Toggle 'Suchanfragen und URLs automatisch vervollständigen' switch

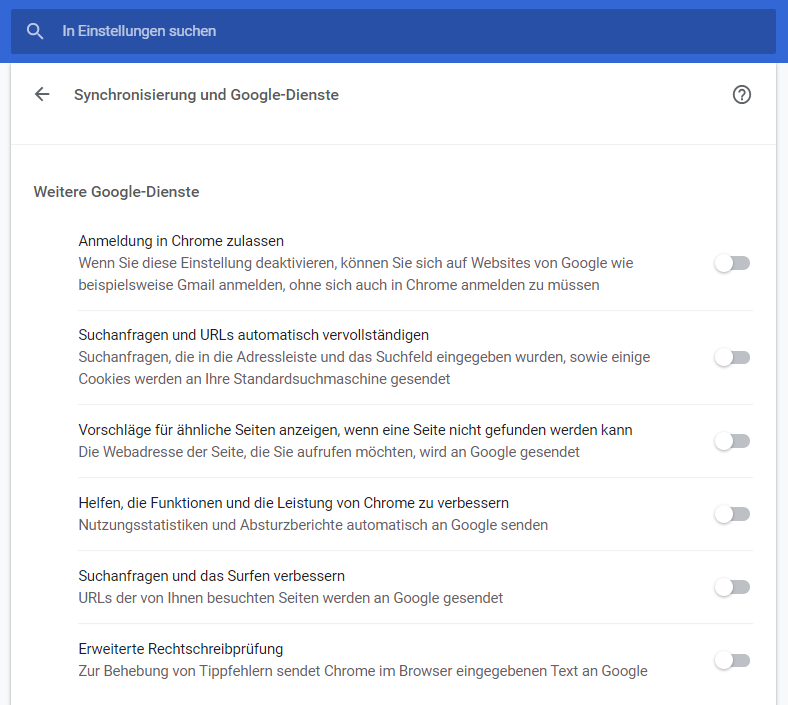click(732, 357)
